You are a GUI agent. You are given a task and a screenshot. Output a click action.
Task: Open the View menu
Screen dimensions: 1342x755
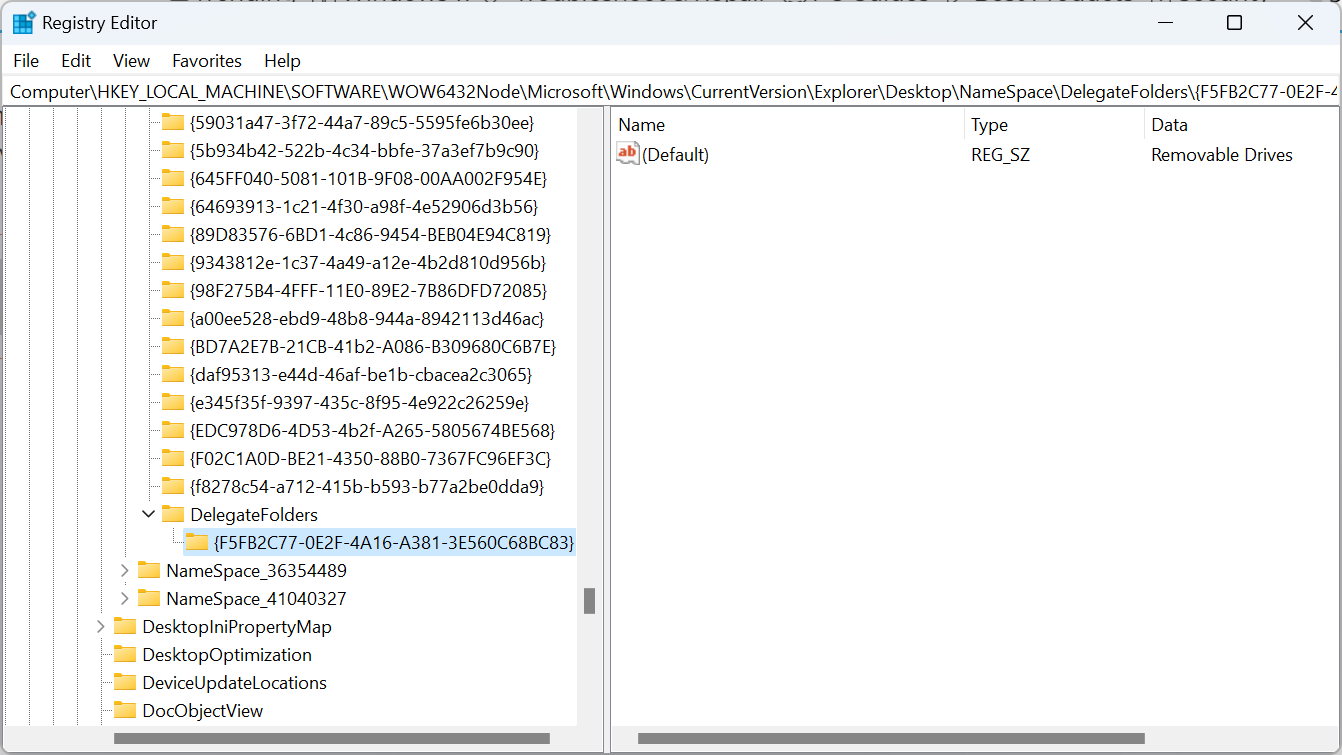coord(131,61)
